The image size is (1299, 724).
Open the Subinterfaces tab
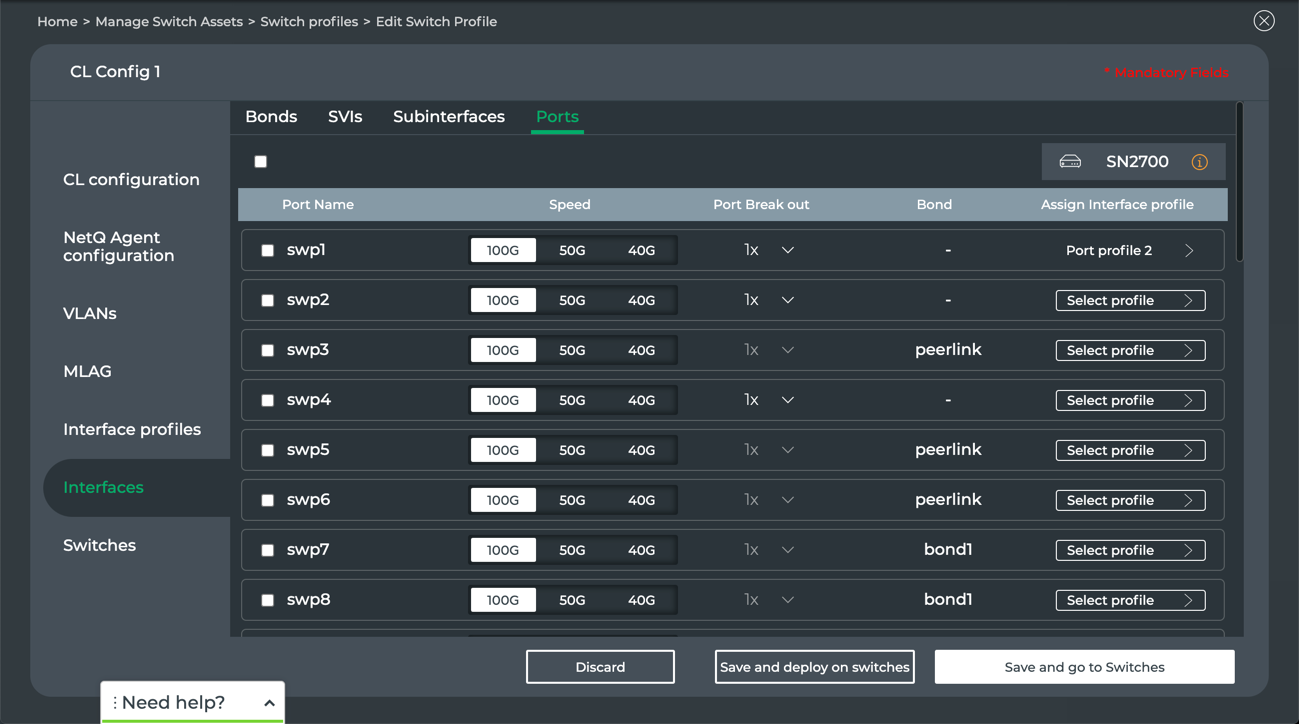point(448,117)
